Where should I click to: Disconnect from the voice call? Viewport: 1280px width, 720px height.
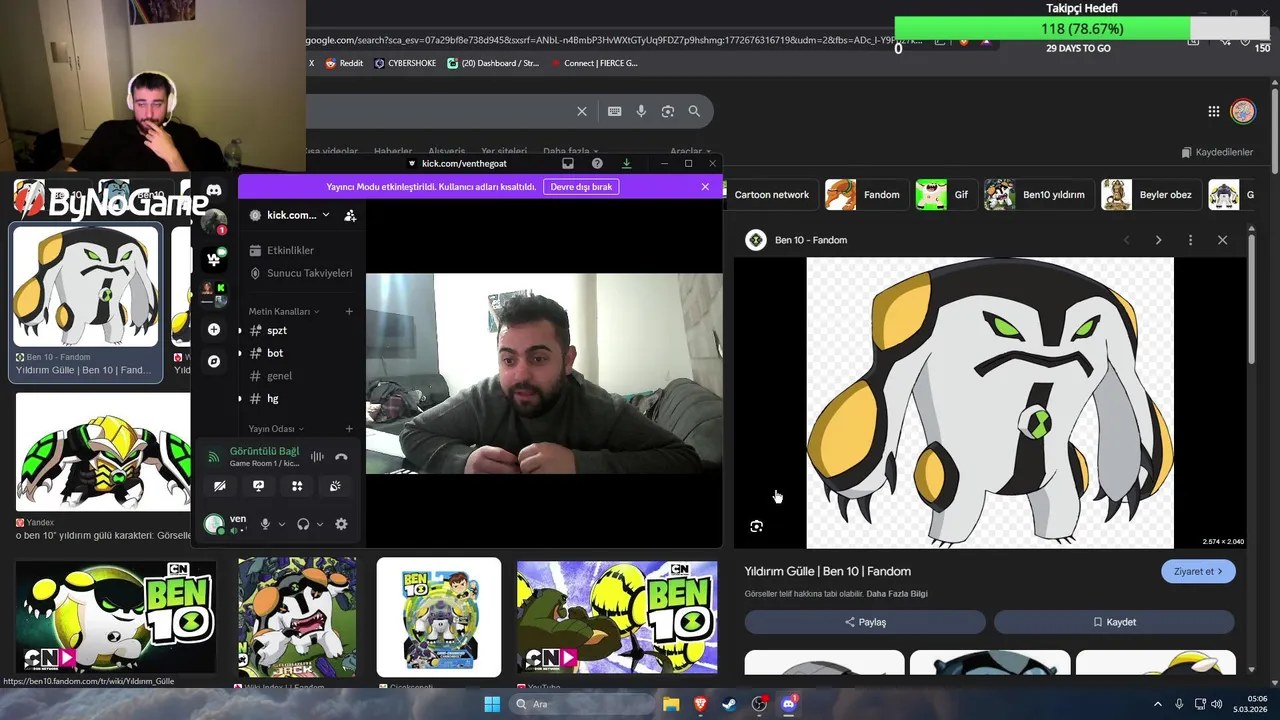pos(341,457)
